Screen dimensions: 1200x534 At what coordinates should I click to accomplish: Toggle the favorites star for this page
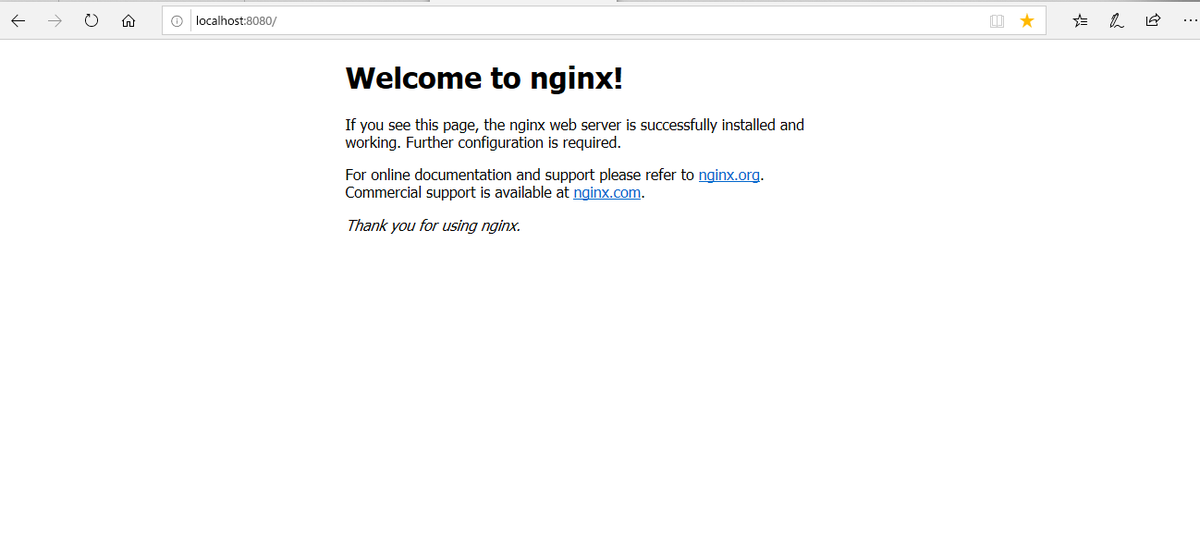tap(1027, 21)
